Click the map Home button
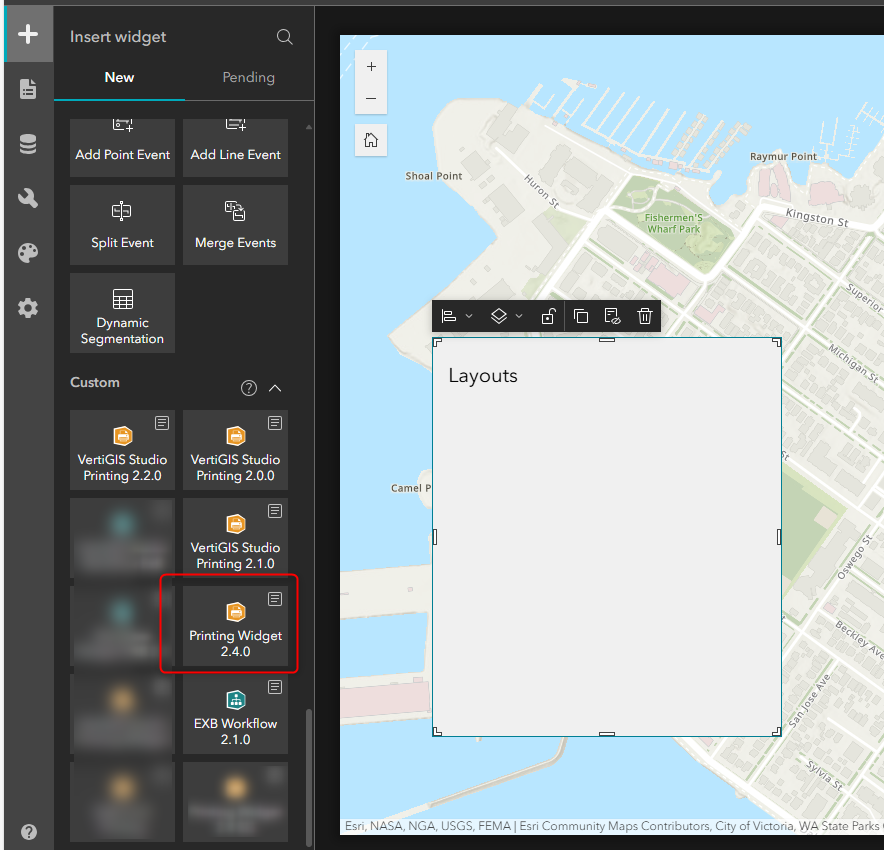 pyautogui.click(x=371, y=140)
